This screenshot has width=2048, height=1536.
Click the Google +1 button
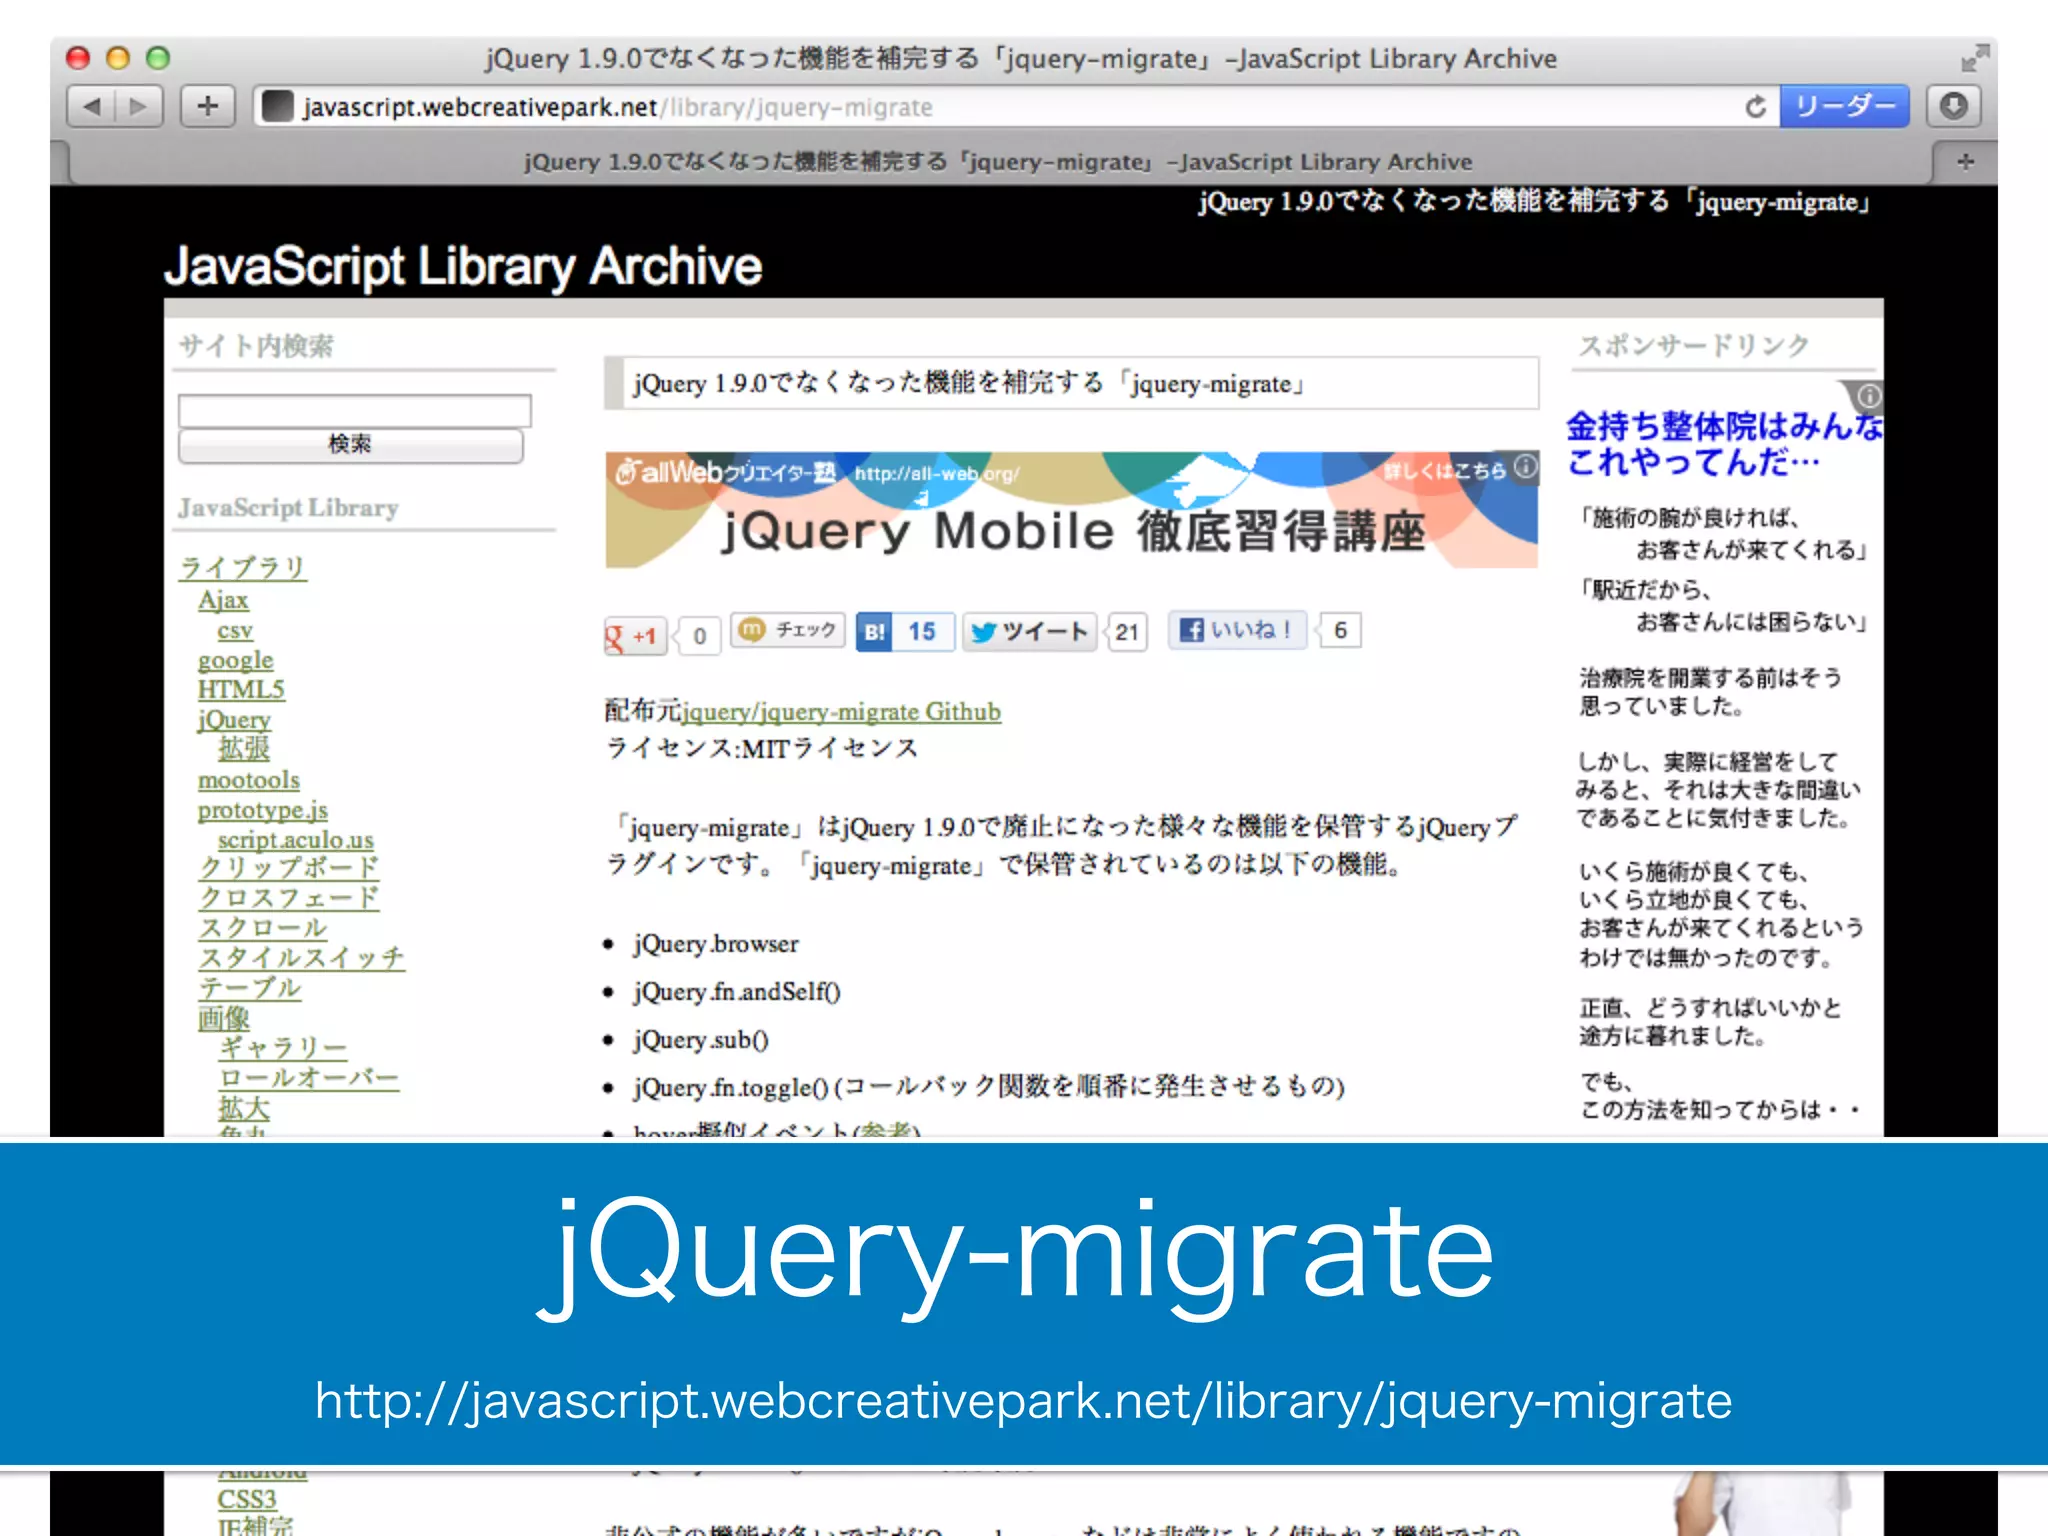pyautogui.click(x=635, y=634)
